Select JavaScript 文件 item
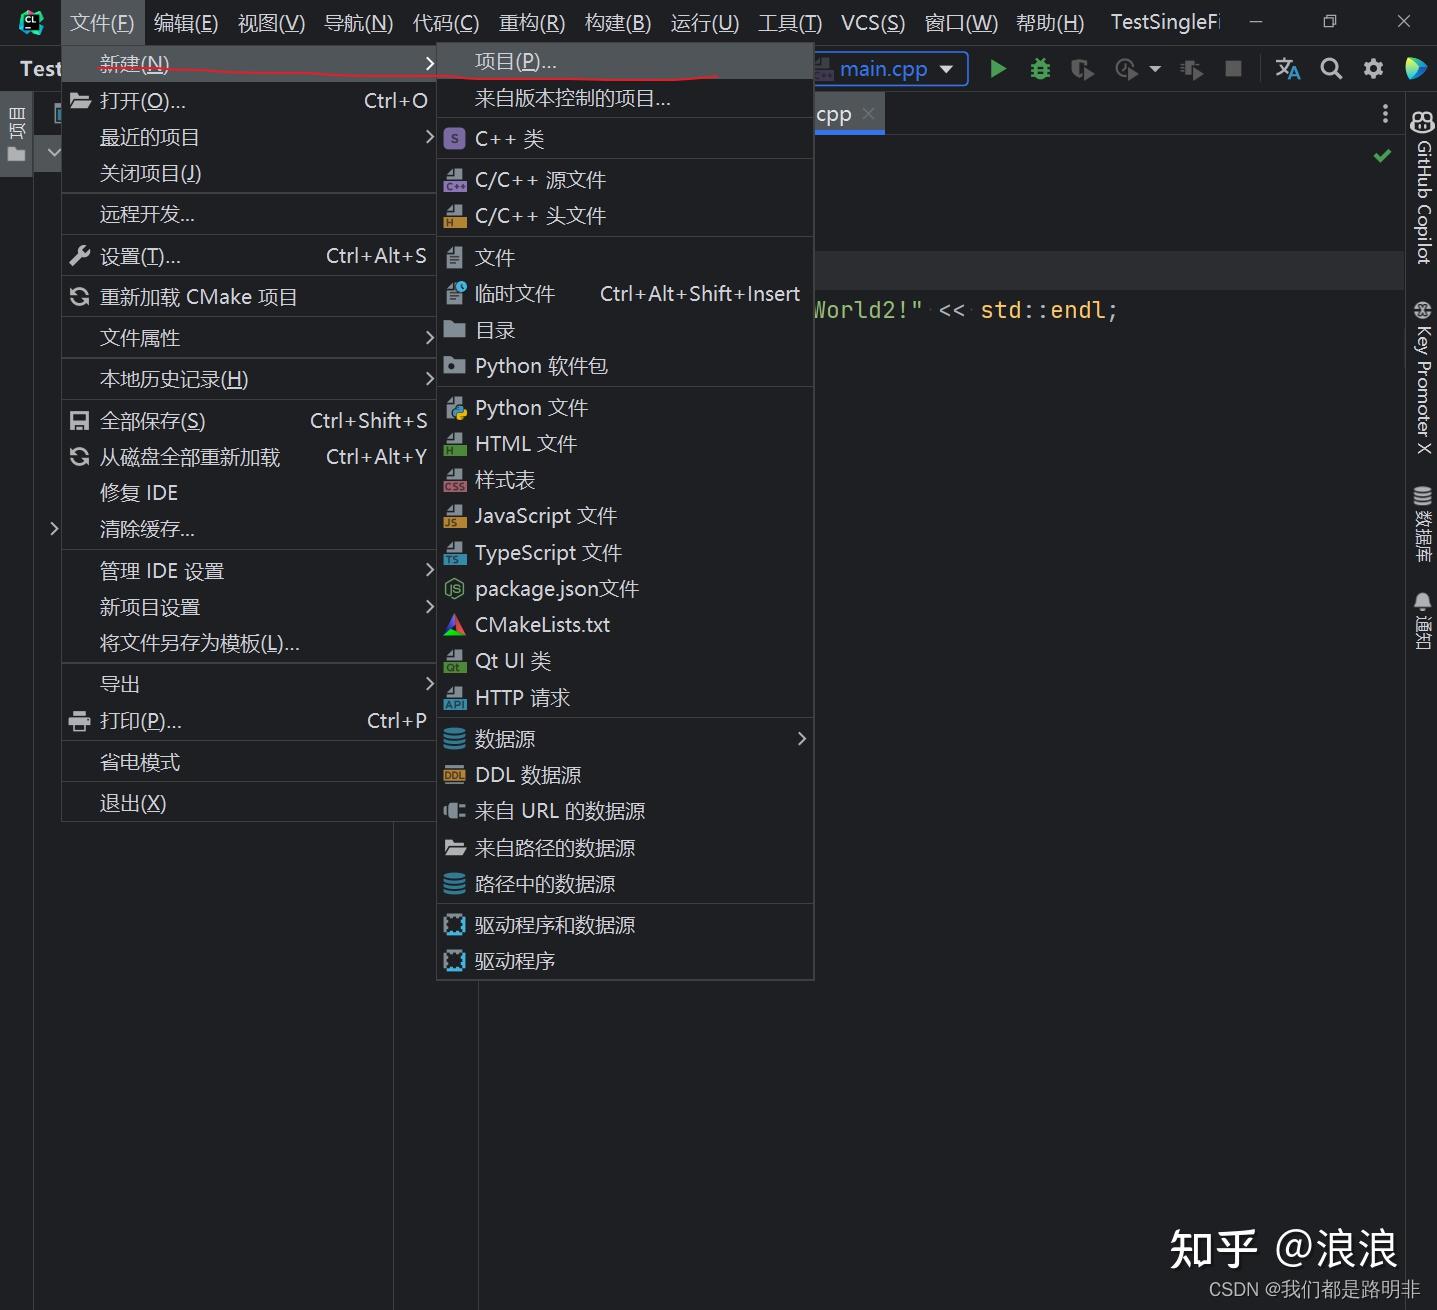The height and width of the screenshot is (1310, 1437). tap(625, 516)
